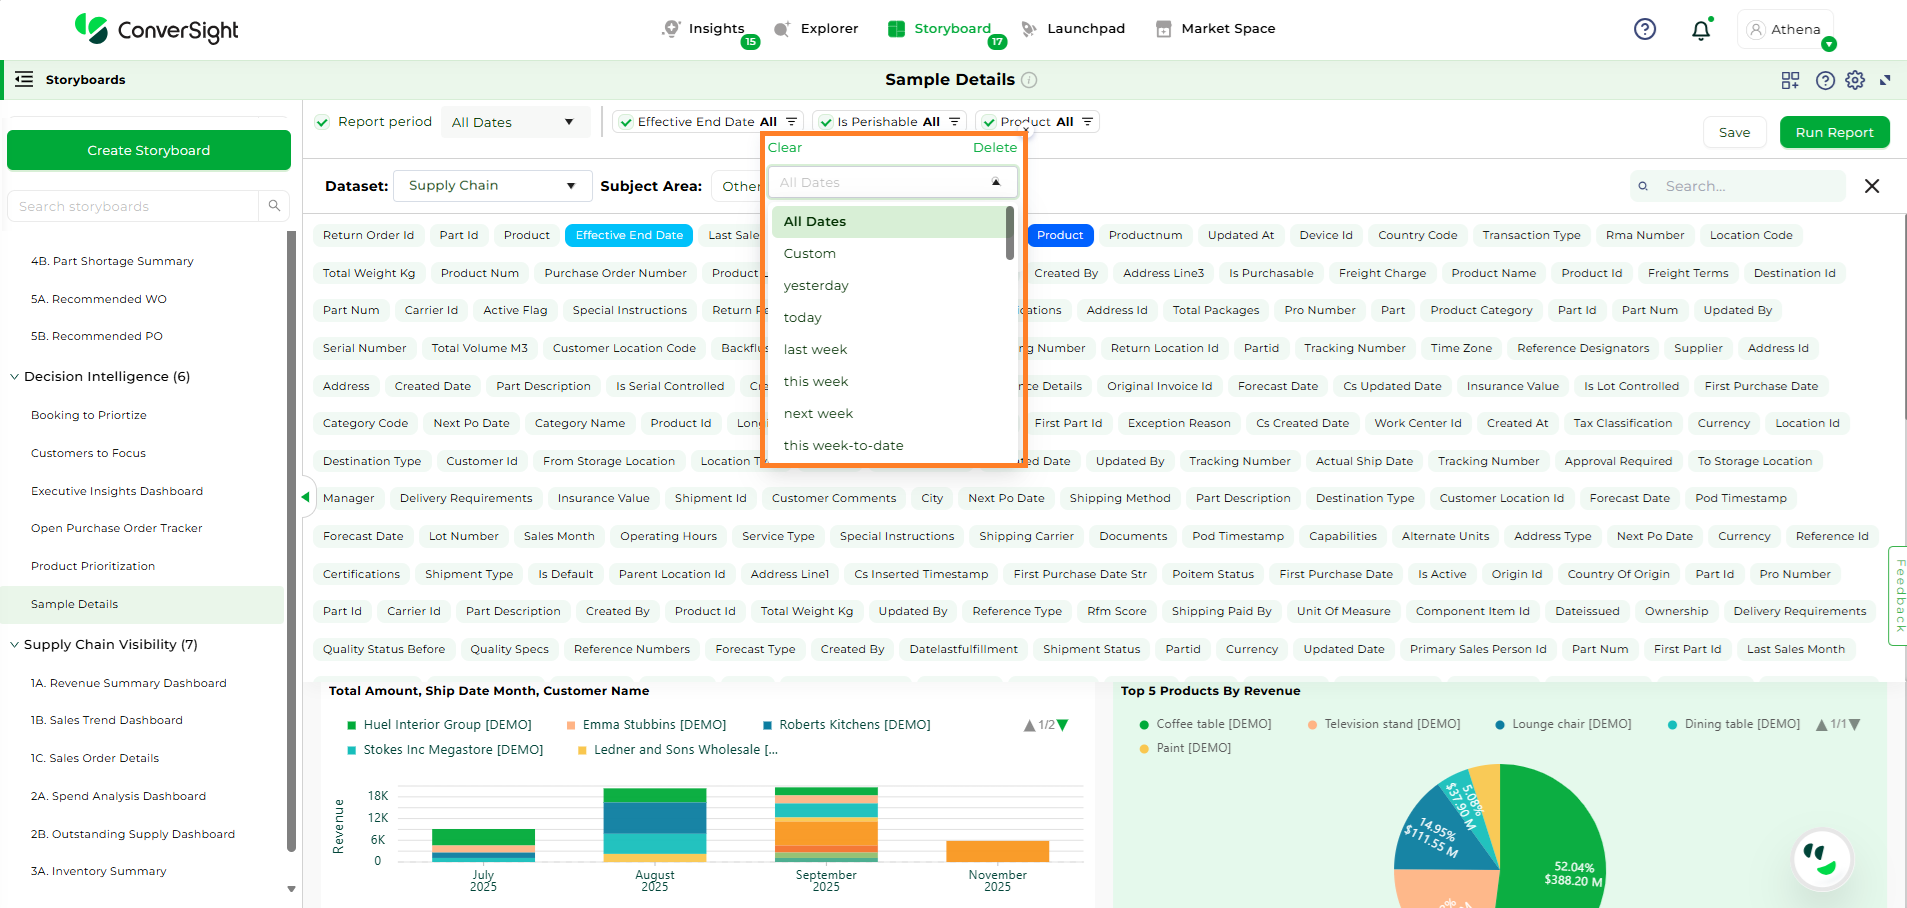1907x908 pixels.
Task: Click the widget layout grid icon
Action: [x=1790, y=80]
